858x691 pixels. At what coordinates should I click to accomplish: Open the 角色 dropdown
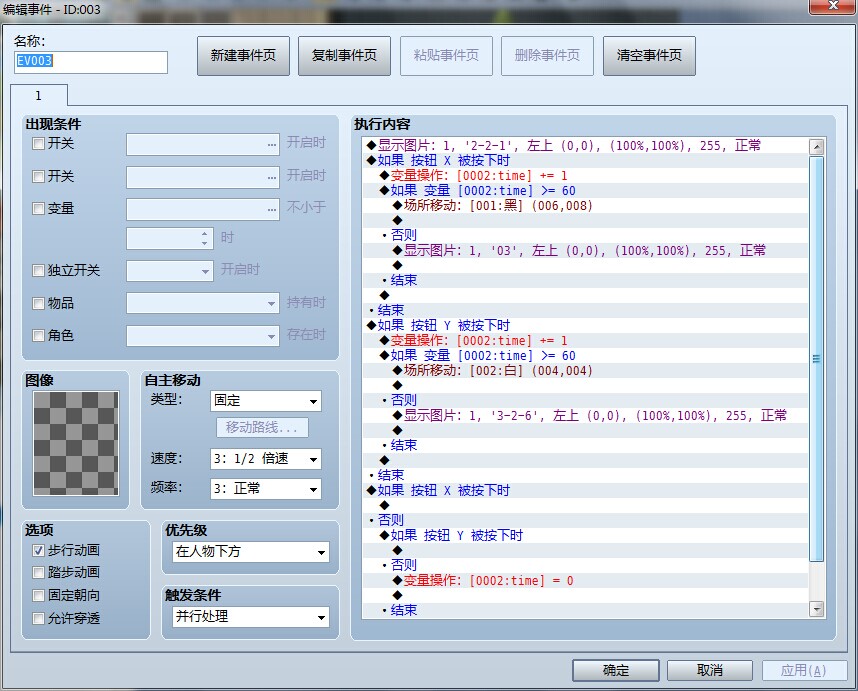coord(203,335)
